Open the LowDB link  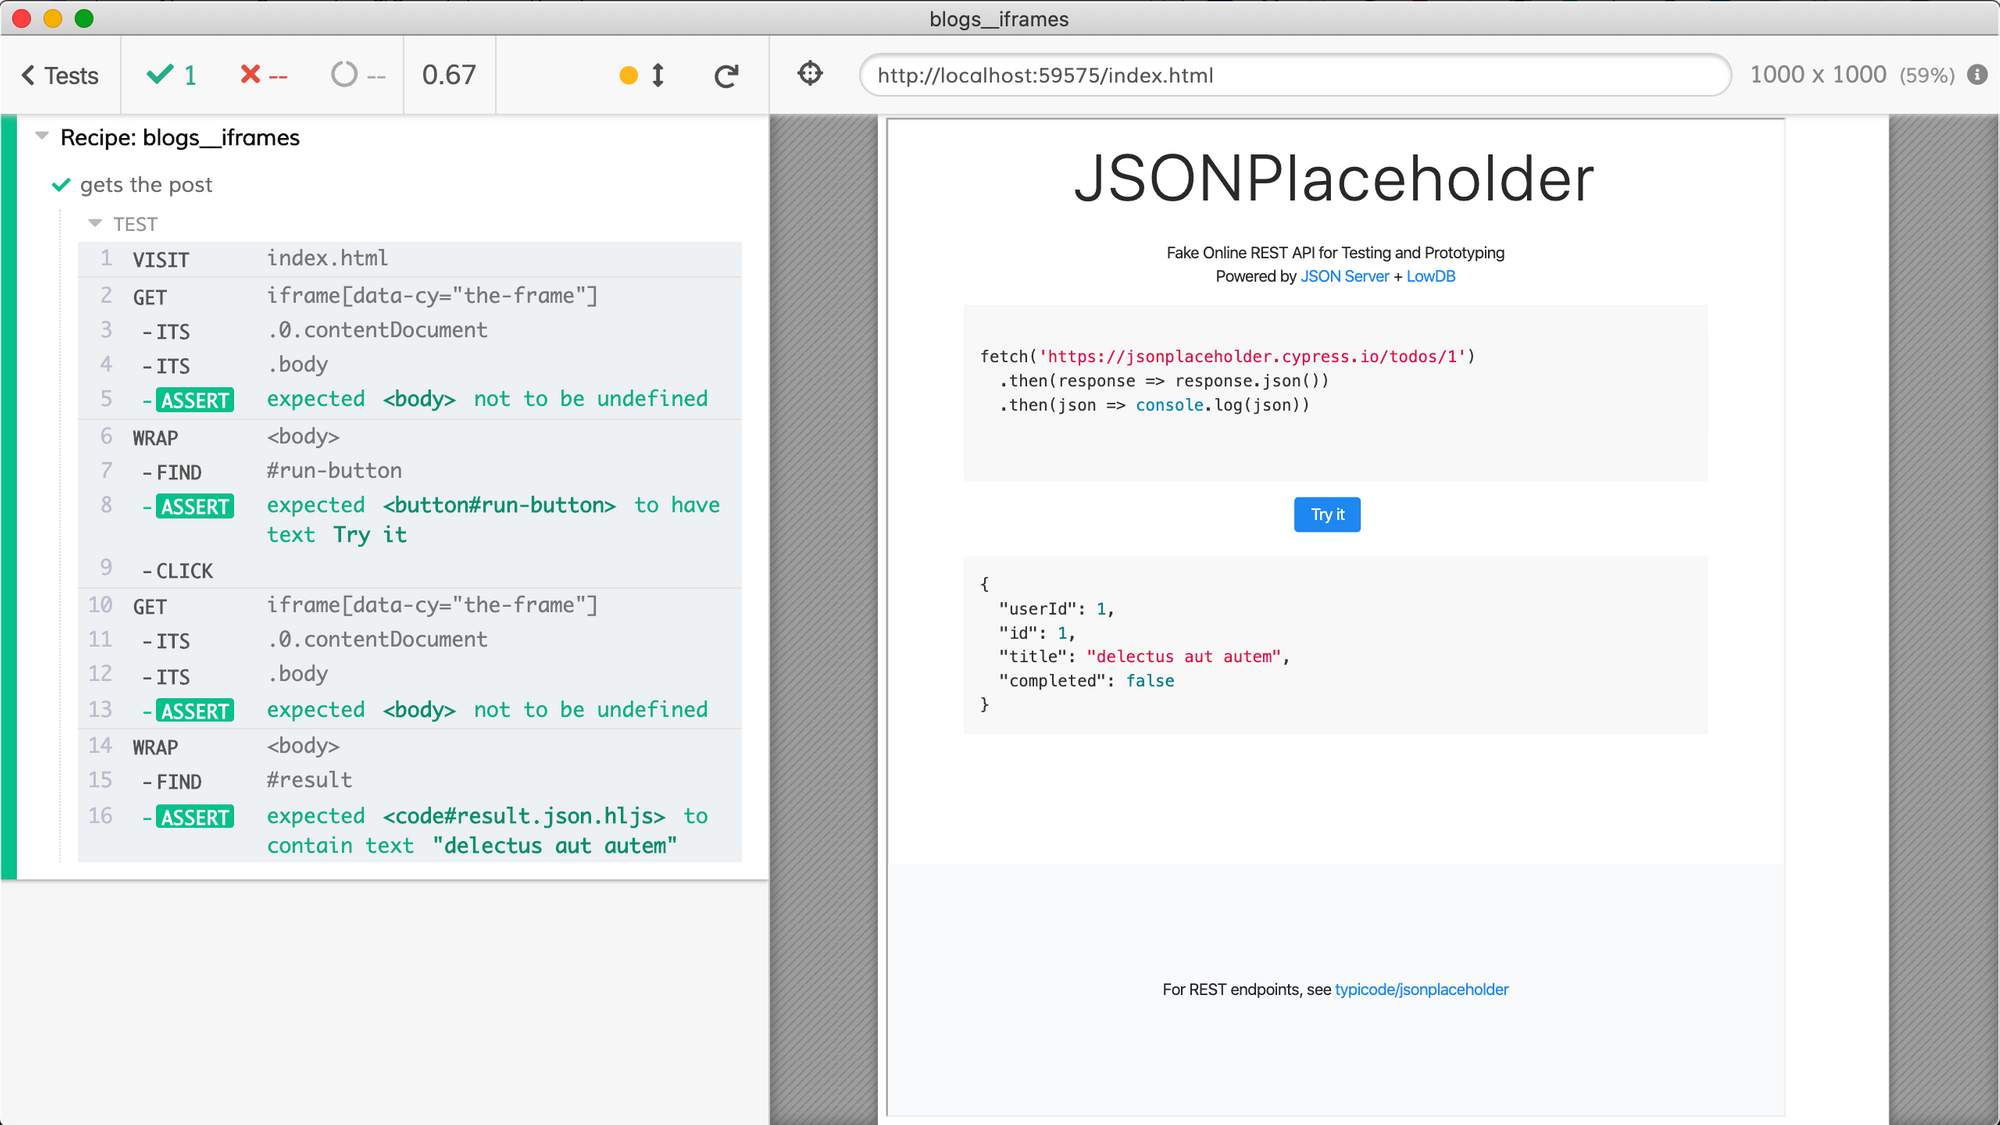click(1430, 276)
